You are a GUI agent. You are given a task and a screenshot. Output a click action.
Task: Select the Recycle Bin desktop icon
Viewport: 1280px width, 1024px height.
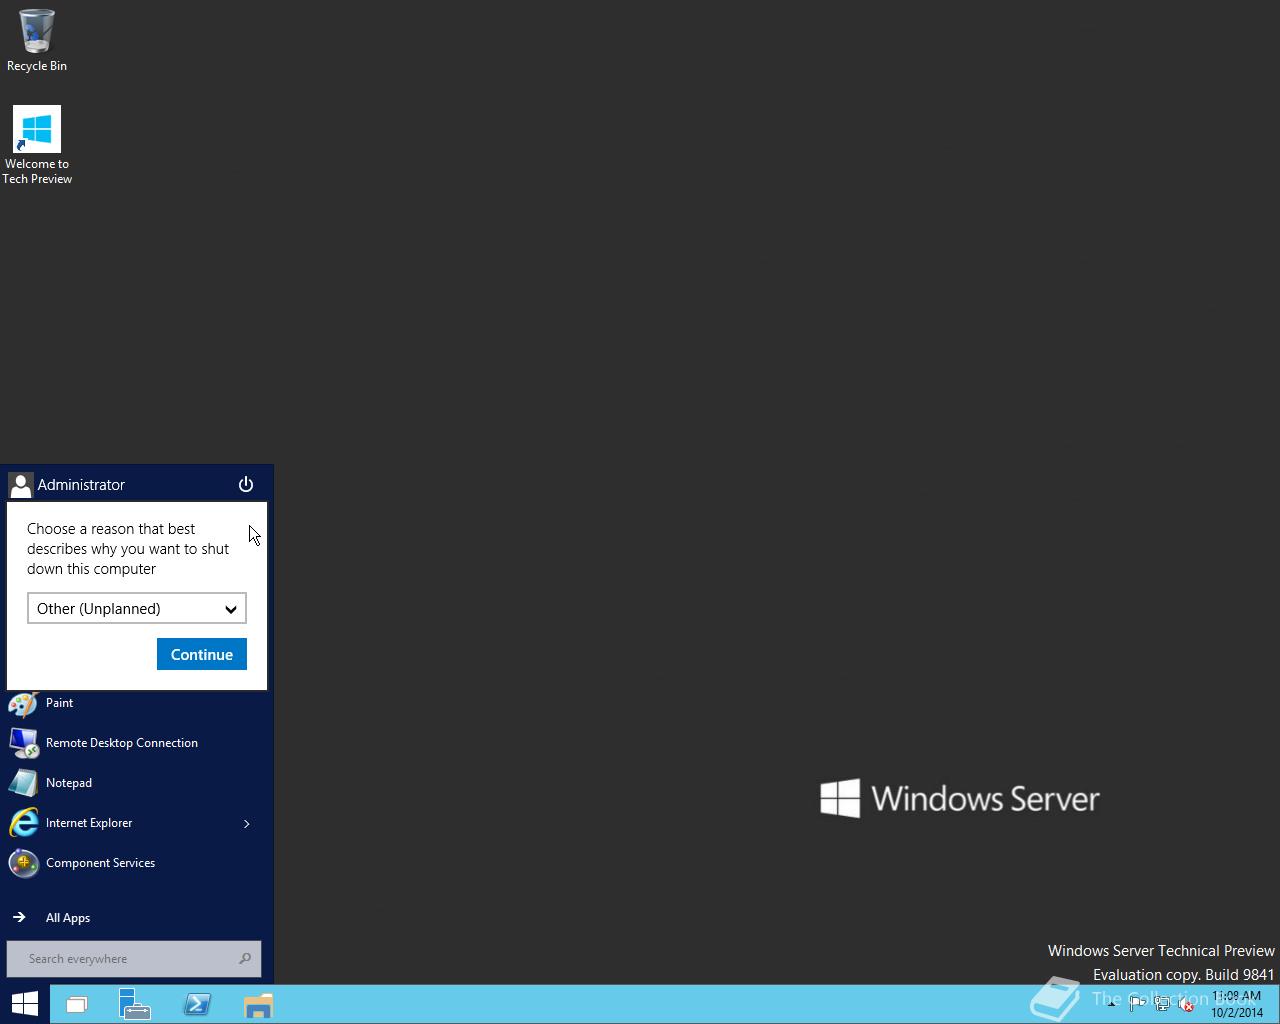(37, 41)
